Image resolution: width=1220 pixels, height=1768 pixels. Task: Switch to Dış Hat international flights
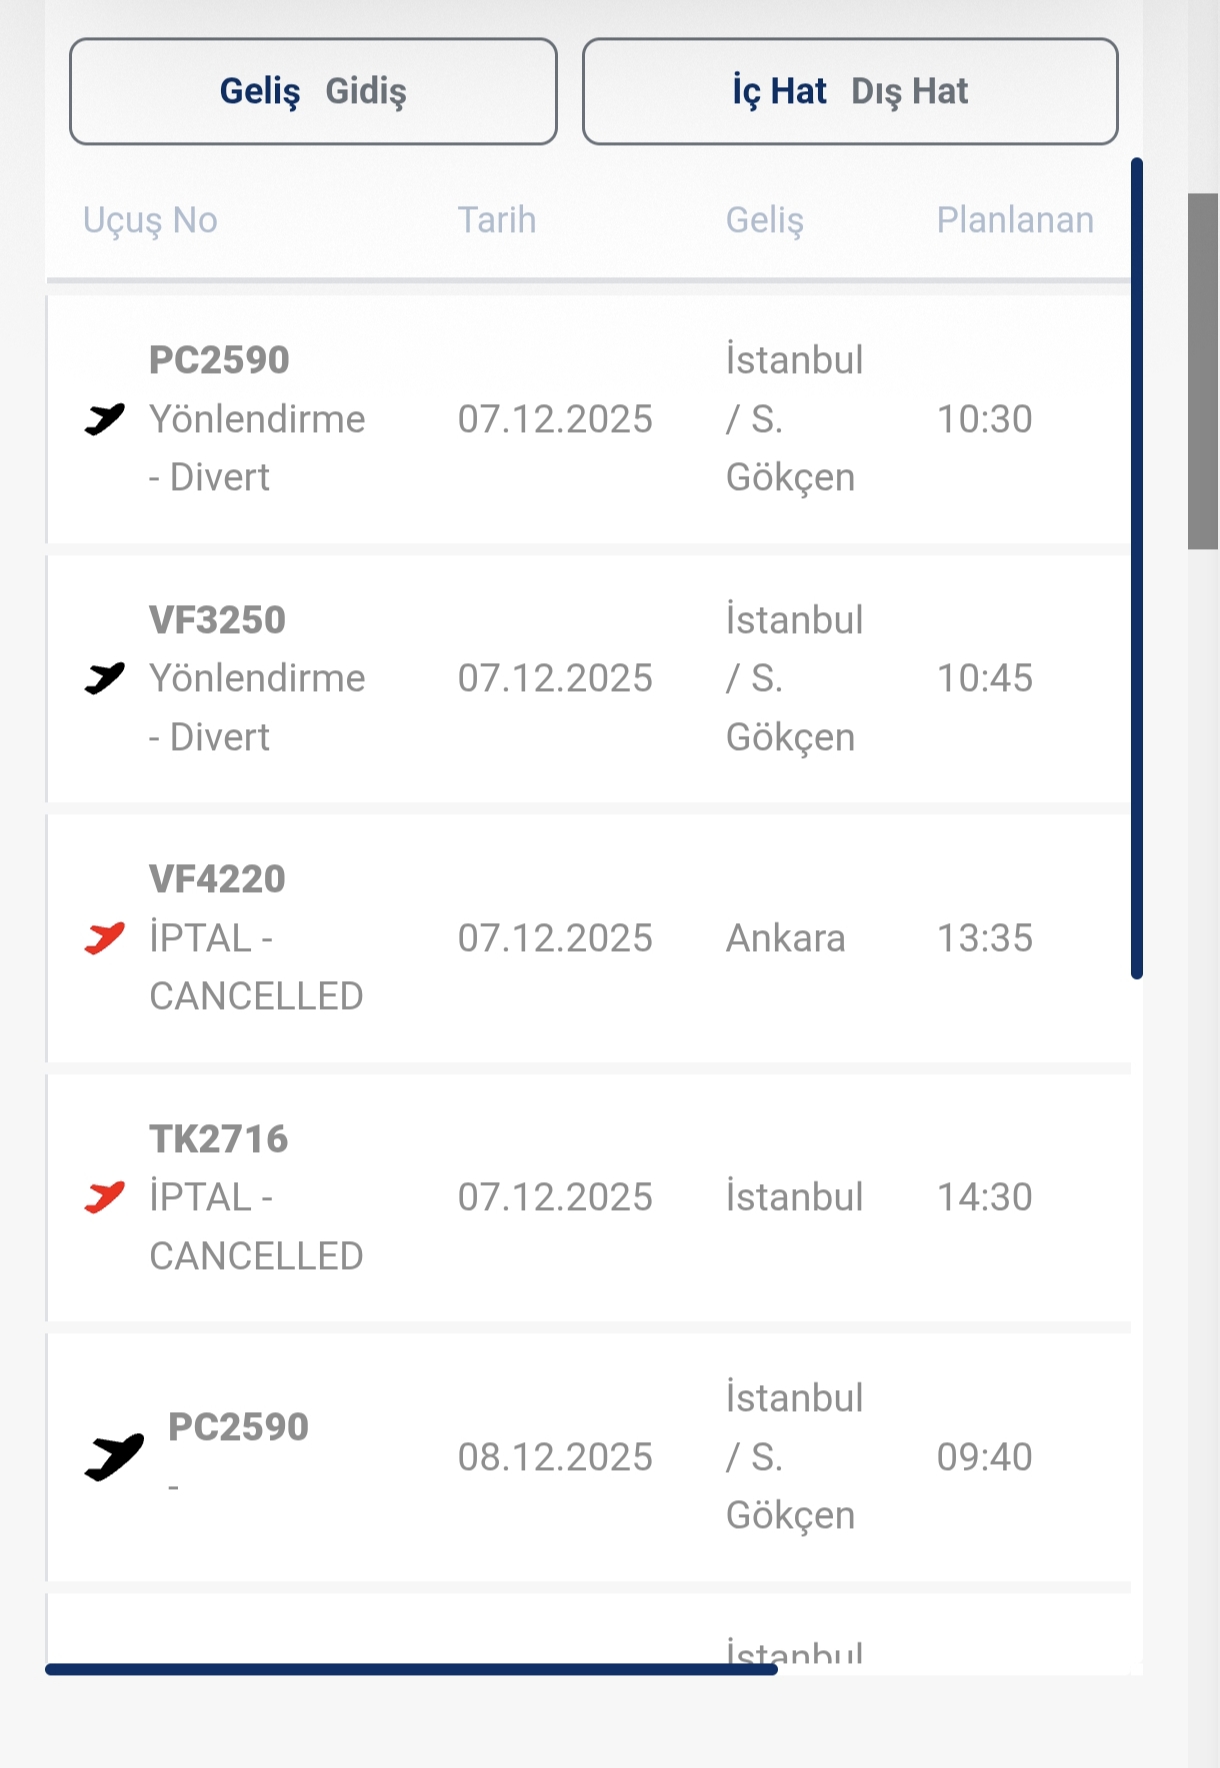pos(909,91)
